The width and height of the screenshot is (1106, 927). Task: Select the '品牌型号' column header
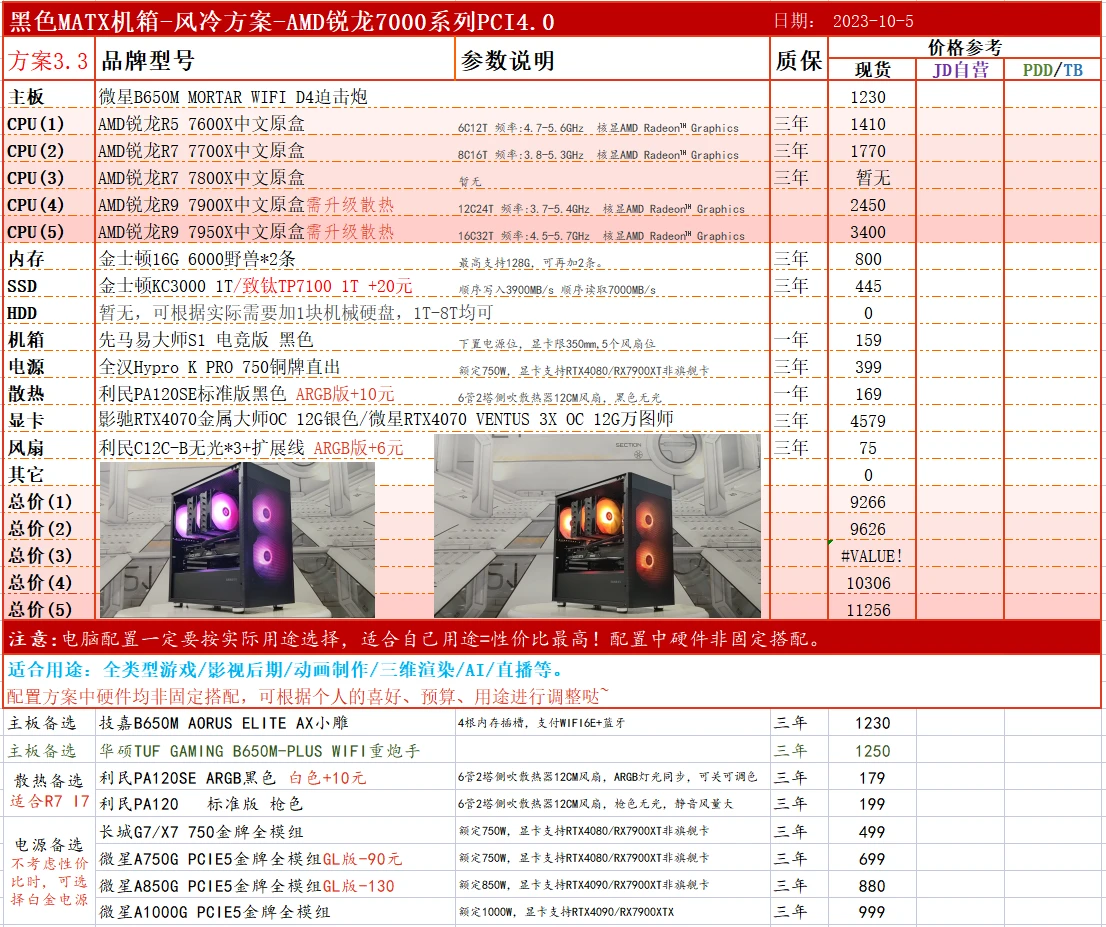tap(147, 61)
